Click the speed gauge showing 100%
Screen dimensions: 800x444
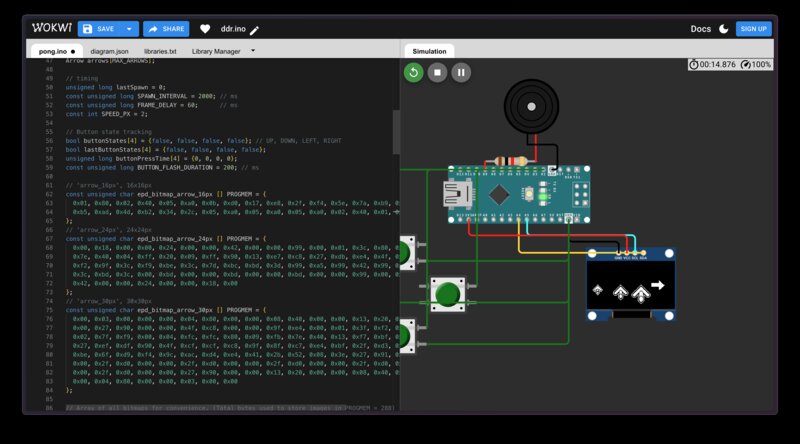[x=745, y=64]
